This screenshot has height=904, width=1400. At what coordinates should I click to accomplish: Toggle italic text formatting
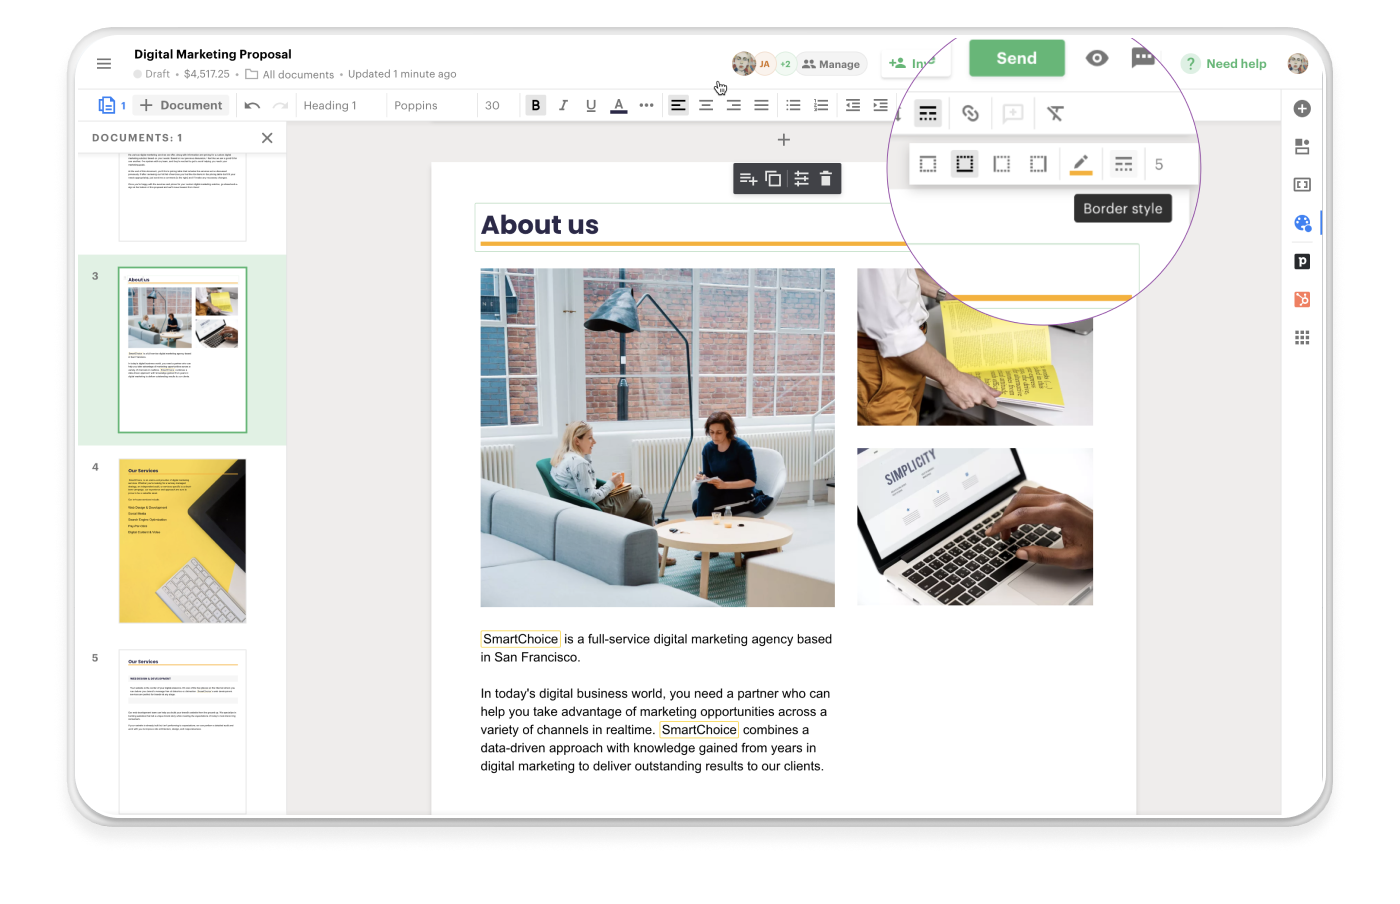[x=563, y=105]
